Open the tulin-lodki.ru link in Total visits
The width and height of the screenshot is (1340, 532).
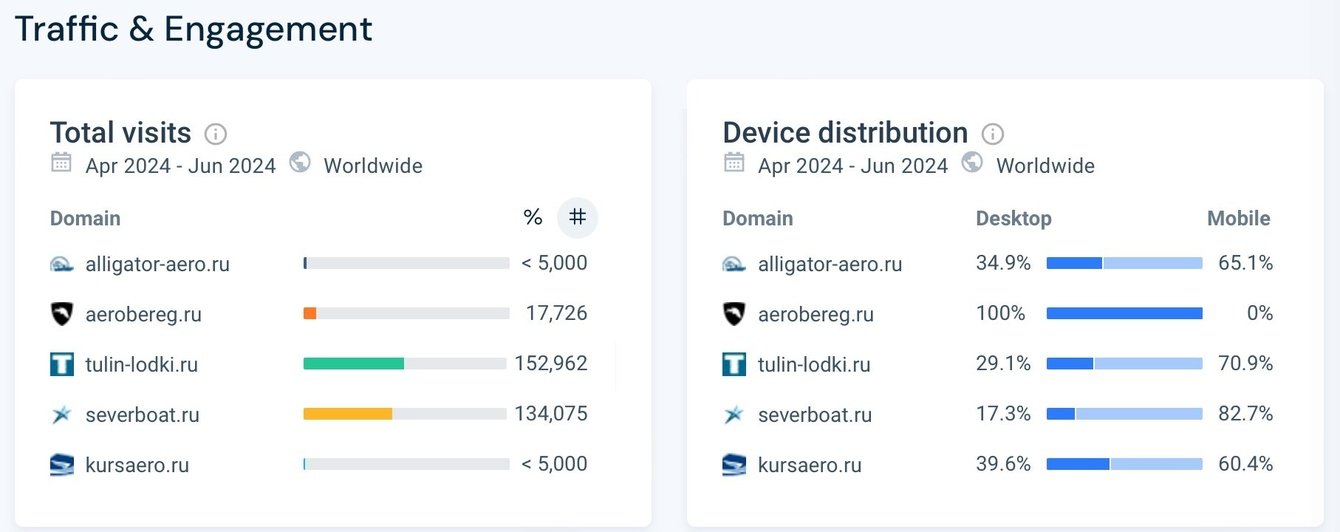142,364
